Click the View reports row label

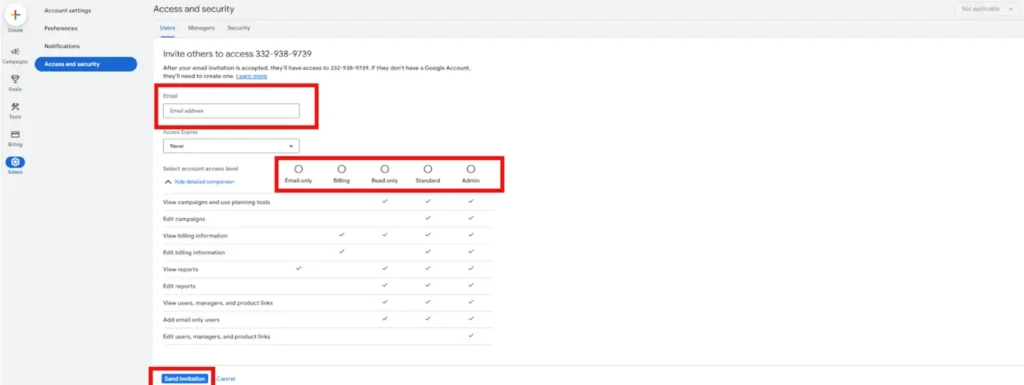coord(180,270)
